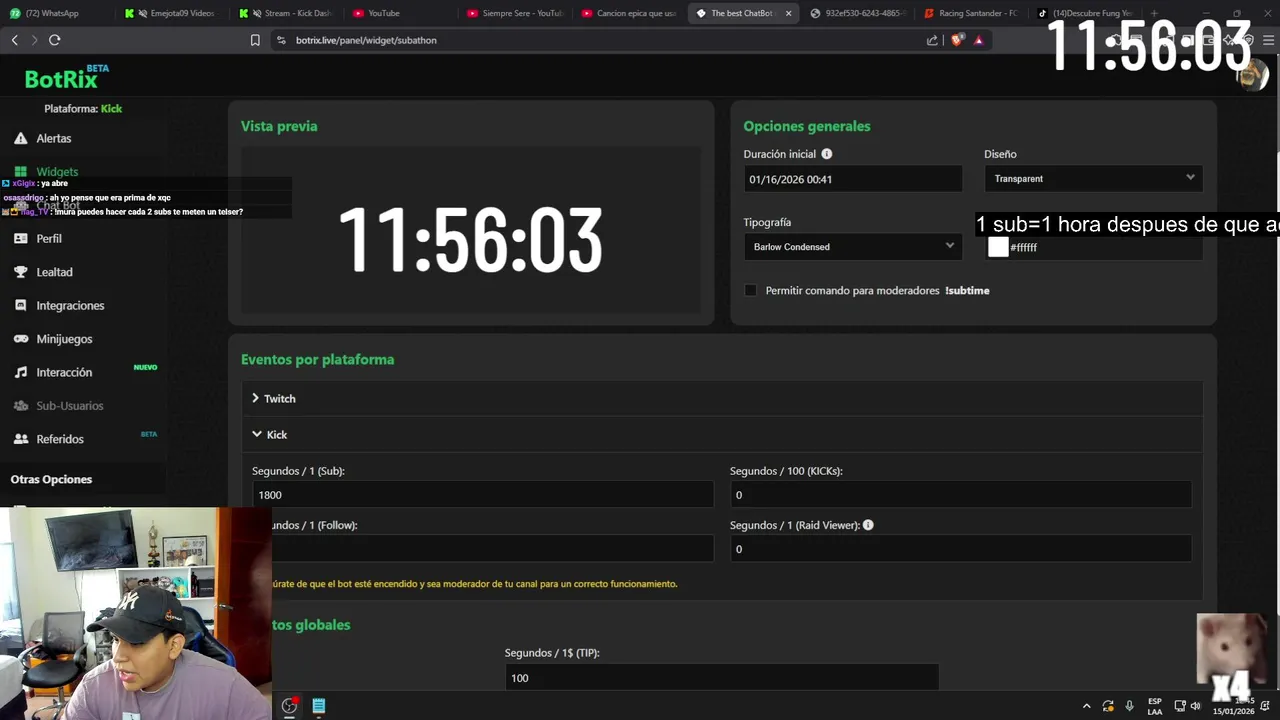Image resolution: width=1280 pixels, height=720 pixels.
Task: Collapse the Kick events section
Action: 722,435
